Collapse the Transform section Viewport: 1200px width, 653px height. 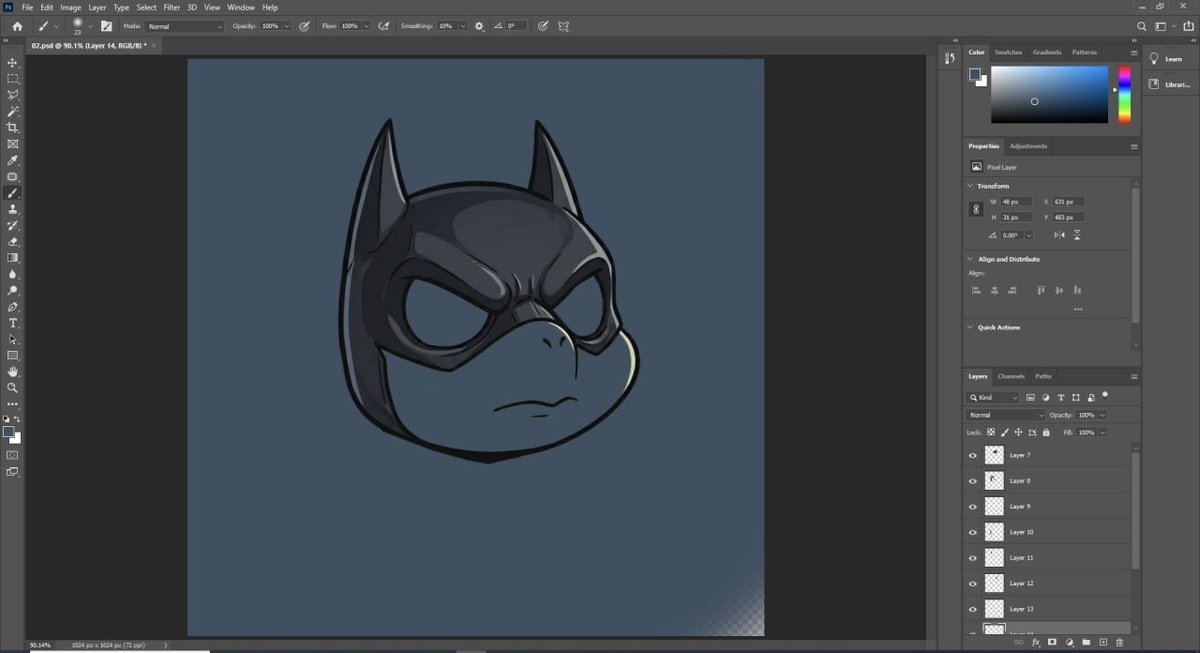coord(970,186)
